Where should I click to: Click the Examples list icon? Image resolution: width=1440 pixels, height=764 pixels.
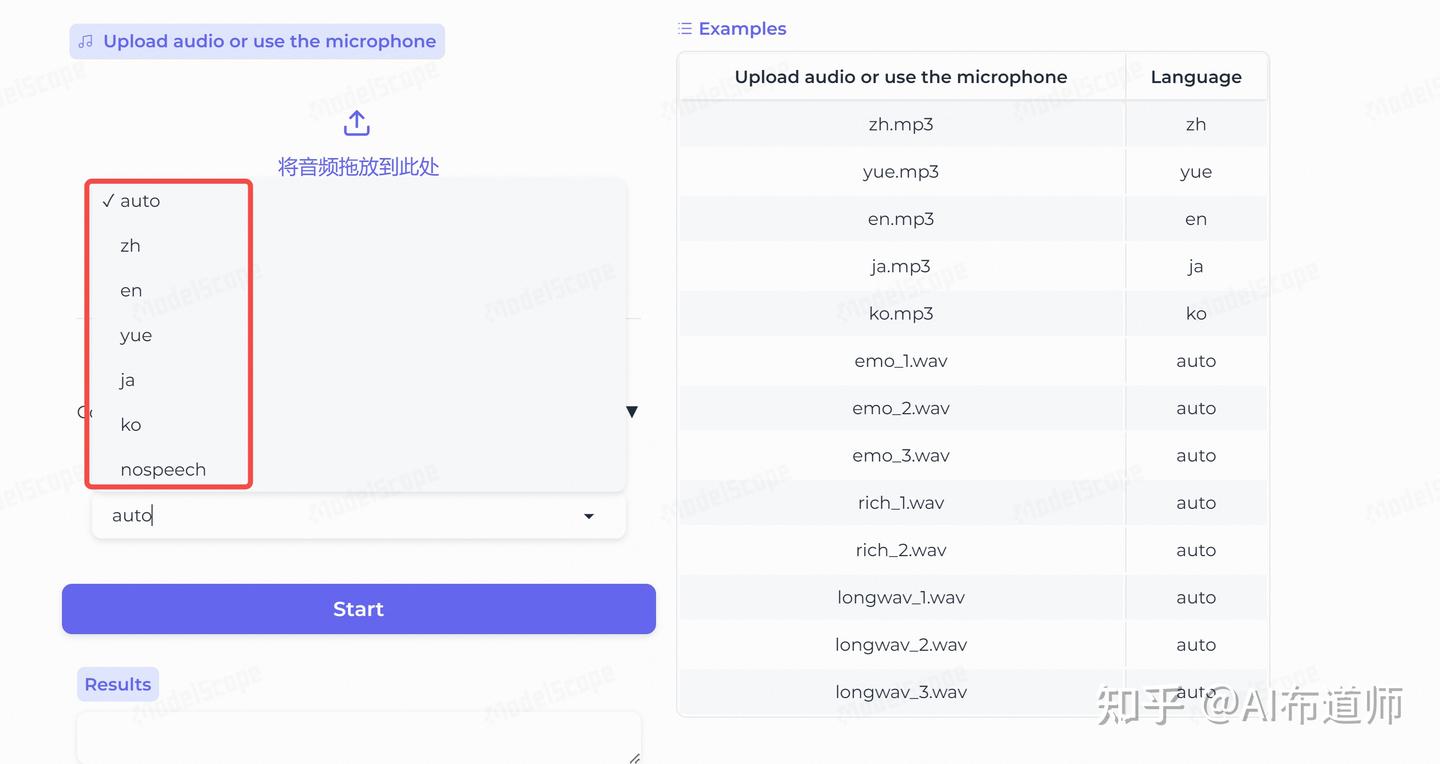click(x=685, y=28)
